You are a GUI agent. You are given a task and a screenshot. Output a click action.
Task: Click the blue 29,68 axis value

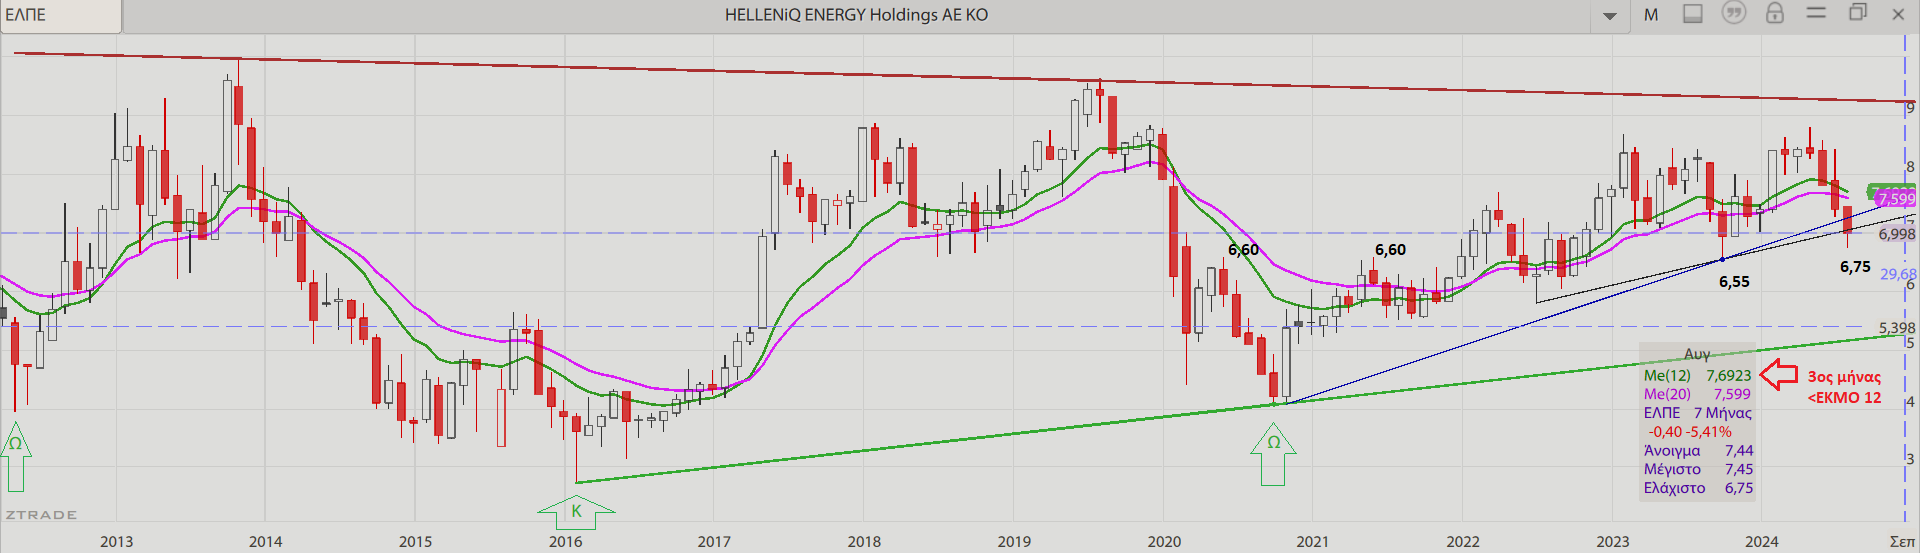[1898, 274]
